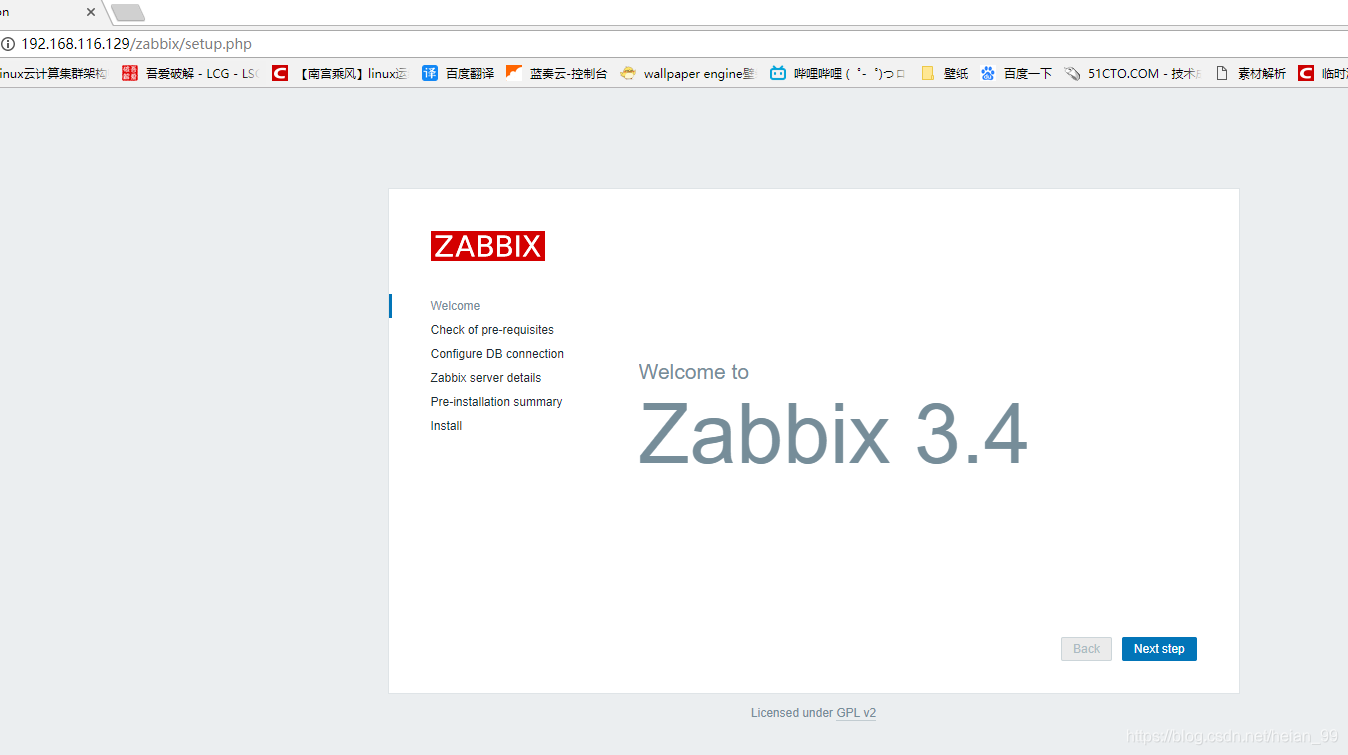Image resolution: width=1348 pixels, height=755 pixels.
Task: Open the 百度翻译 bookmark icon
Action: [430, 73]
